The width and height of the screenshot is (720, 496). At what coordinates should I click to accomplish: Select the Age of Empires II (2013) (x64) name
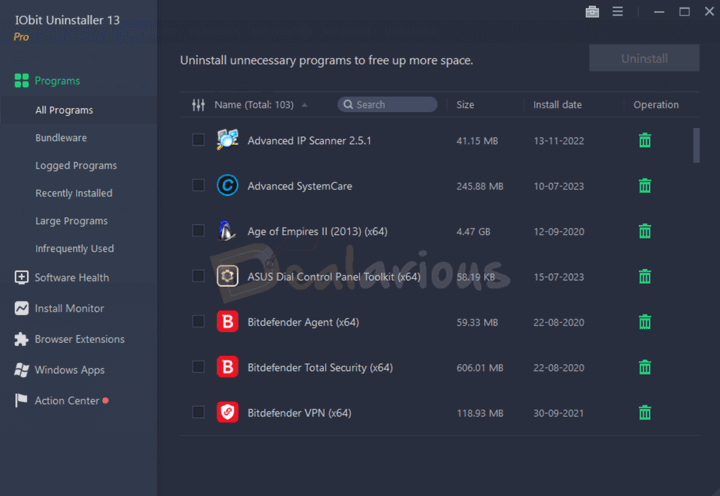[x=317, y=231]
